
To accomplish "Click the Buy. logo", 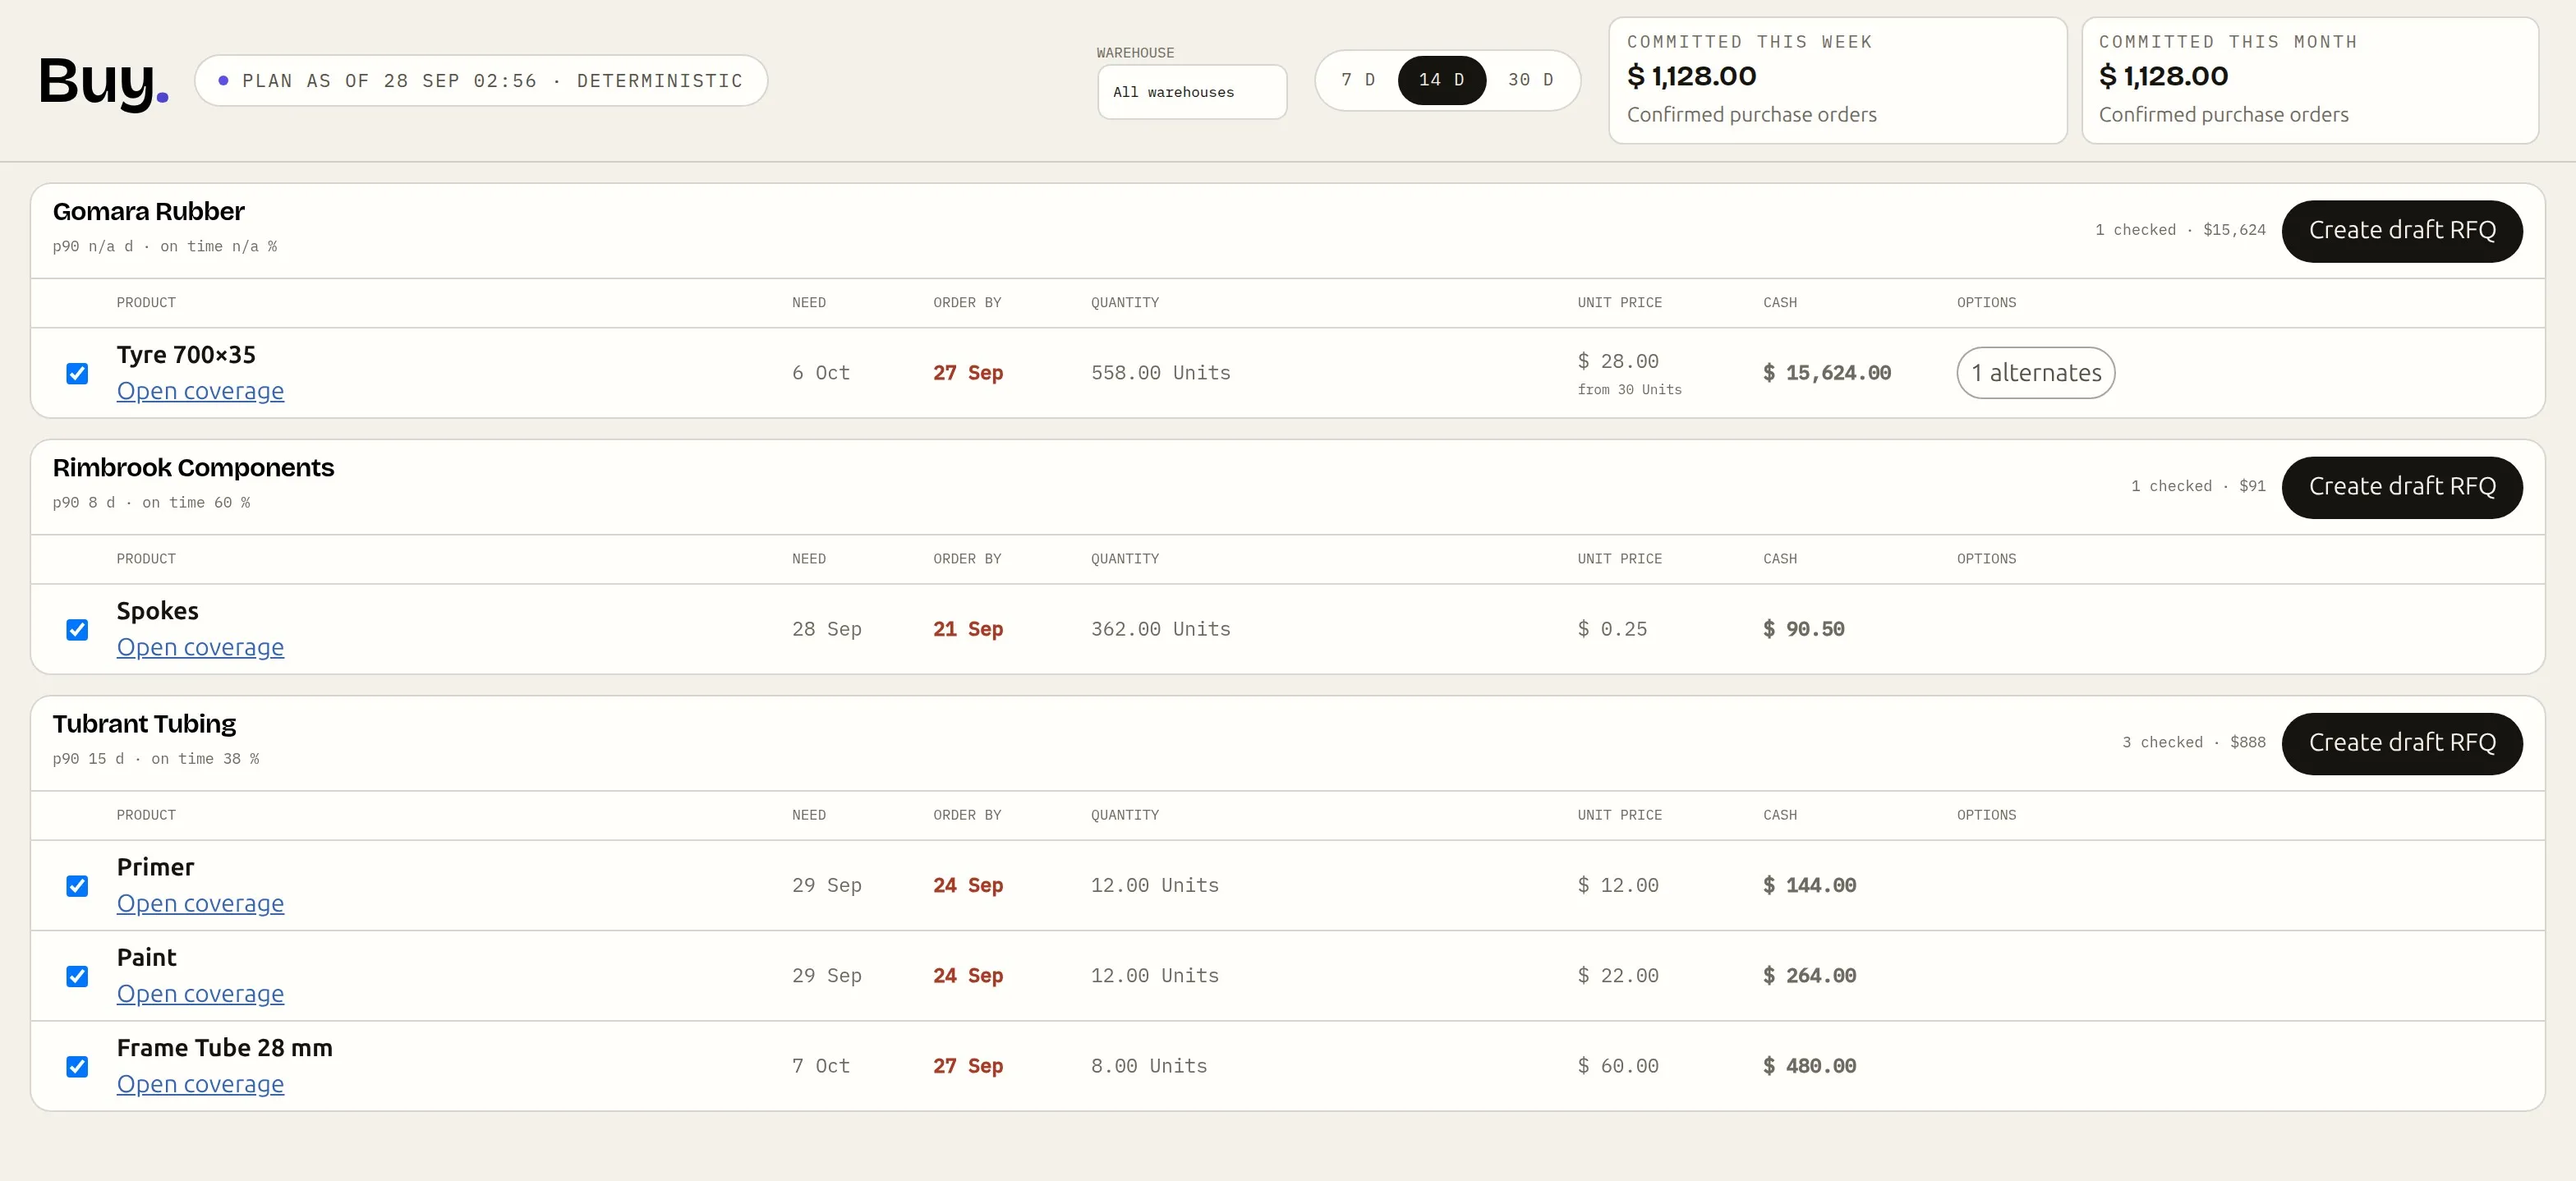I will pos(104,82).
